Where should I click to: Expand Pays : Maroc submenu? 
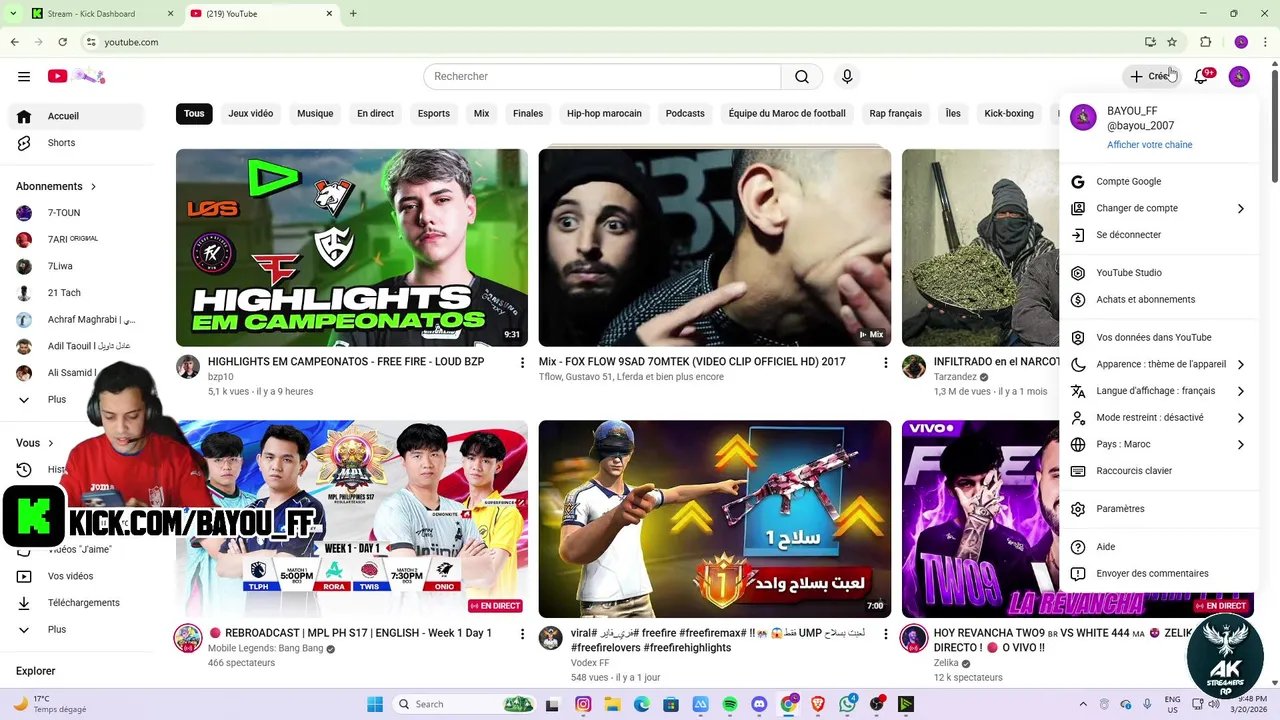click(x=1160, y=445)
